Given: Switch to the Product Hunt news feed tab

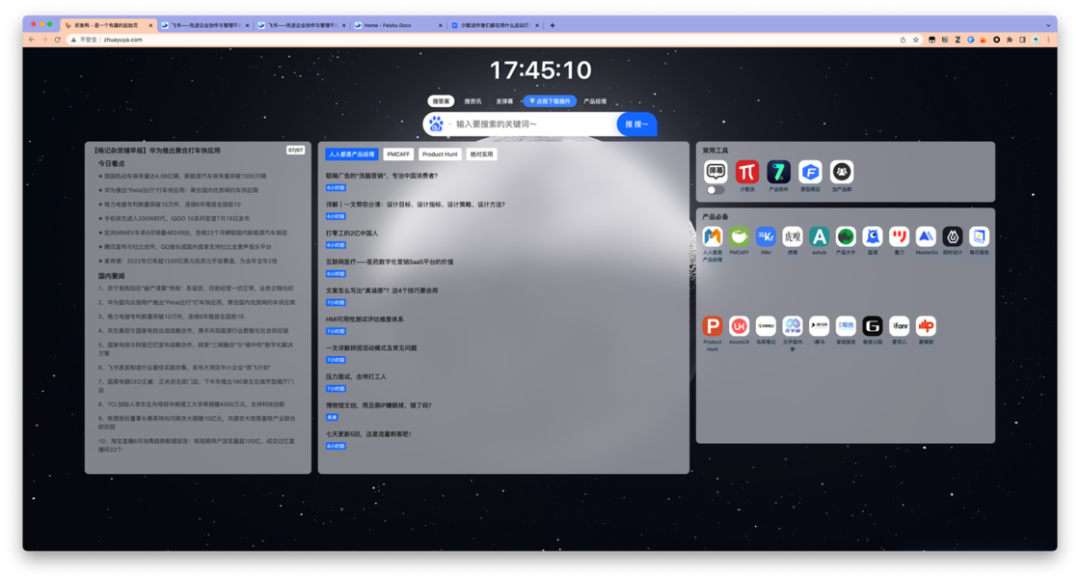Looking at the screenshot, I should point(439,154).
